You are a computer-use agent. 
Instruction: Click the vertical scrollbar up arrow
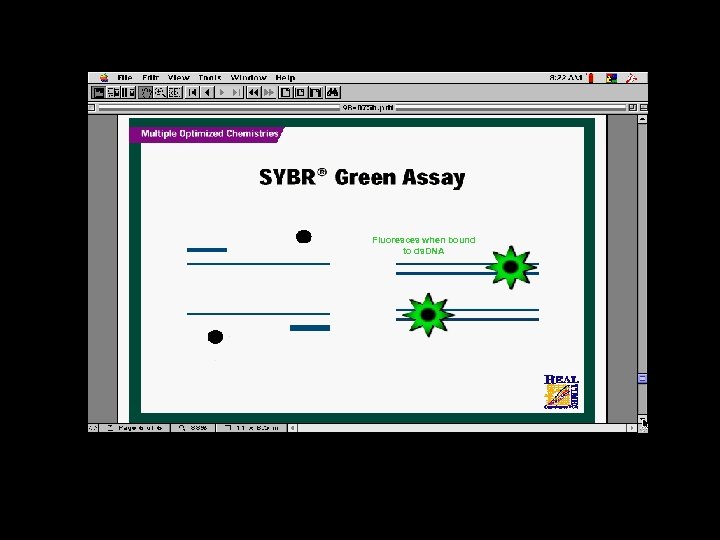pos(642,119)
